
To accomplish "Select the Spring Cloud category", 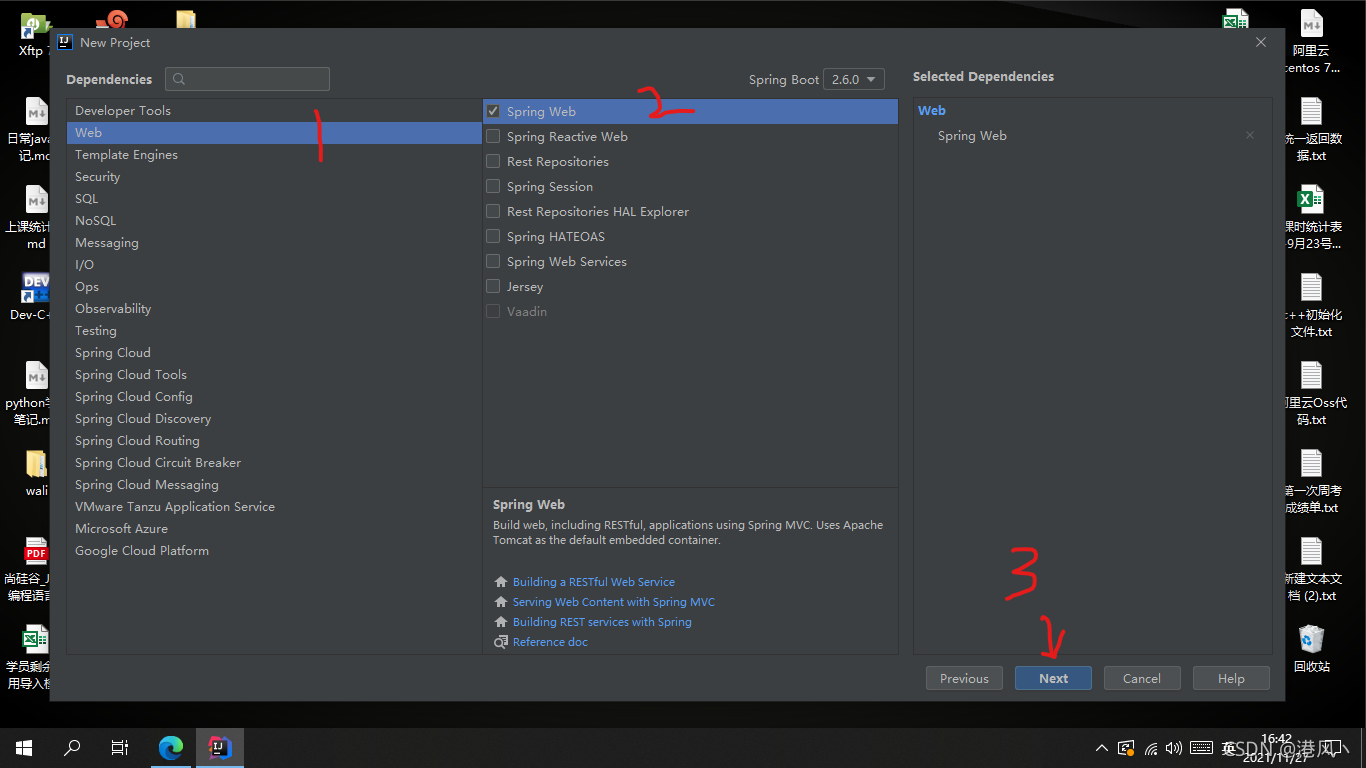I will 274,352.
